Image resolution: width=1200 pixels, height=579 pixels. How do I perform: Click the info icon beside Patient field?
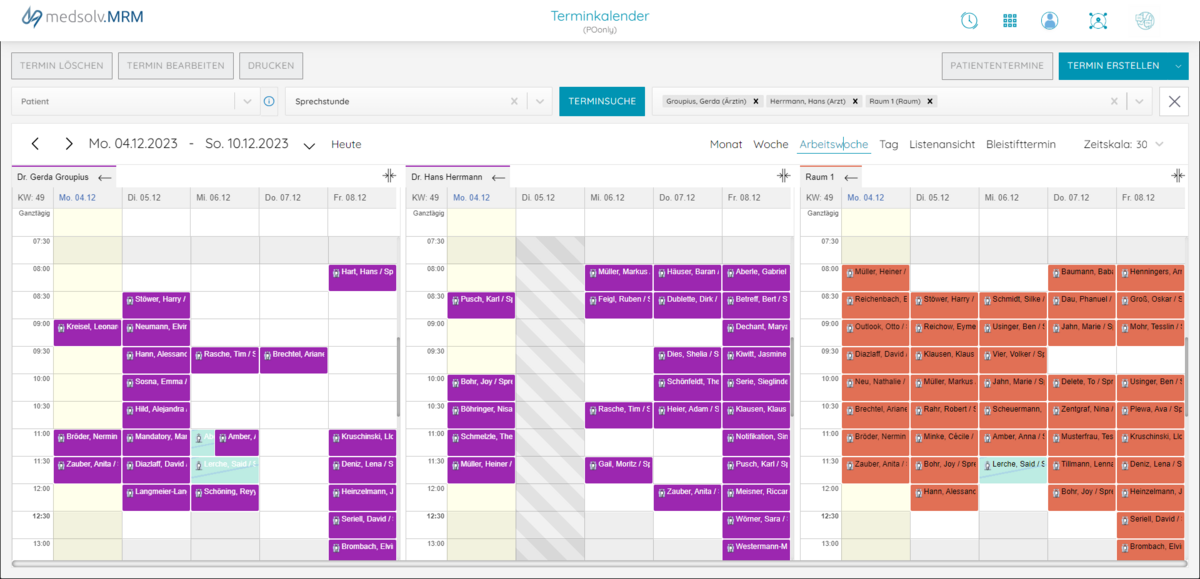click(269, 101)
